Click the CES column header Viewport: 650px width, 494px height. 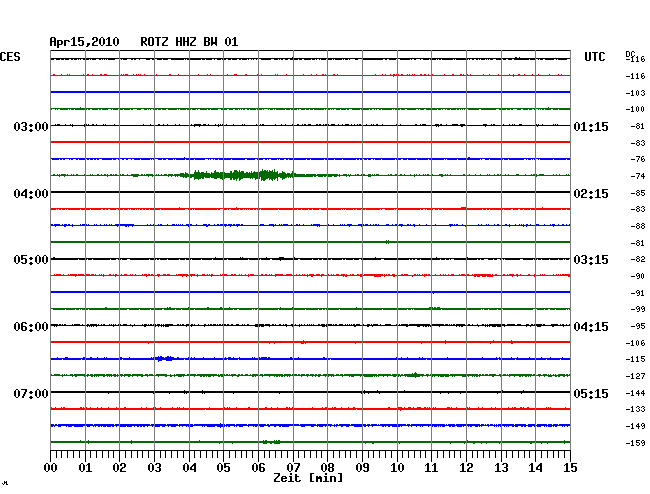[x=10, y=57]
